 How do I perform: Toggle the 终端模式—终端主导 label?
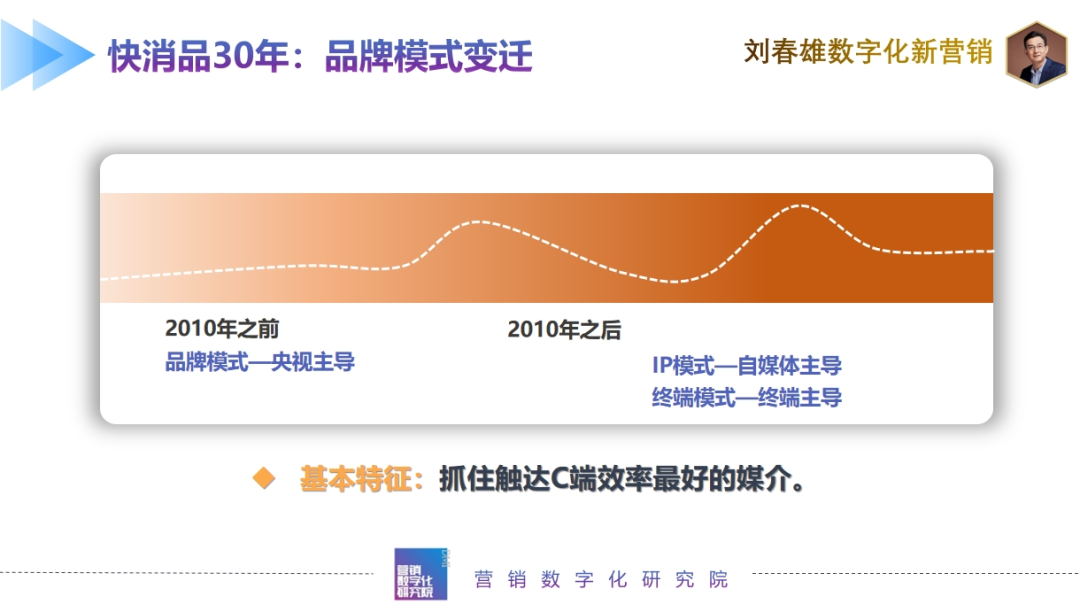tap(747, 397)
